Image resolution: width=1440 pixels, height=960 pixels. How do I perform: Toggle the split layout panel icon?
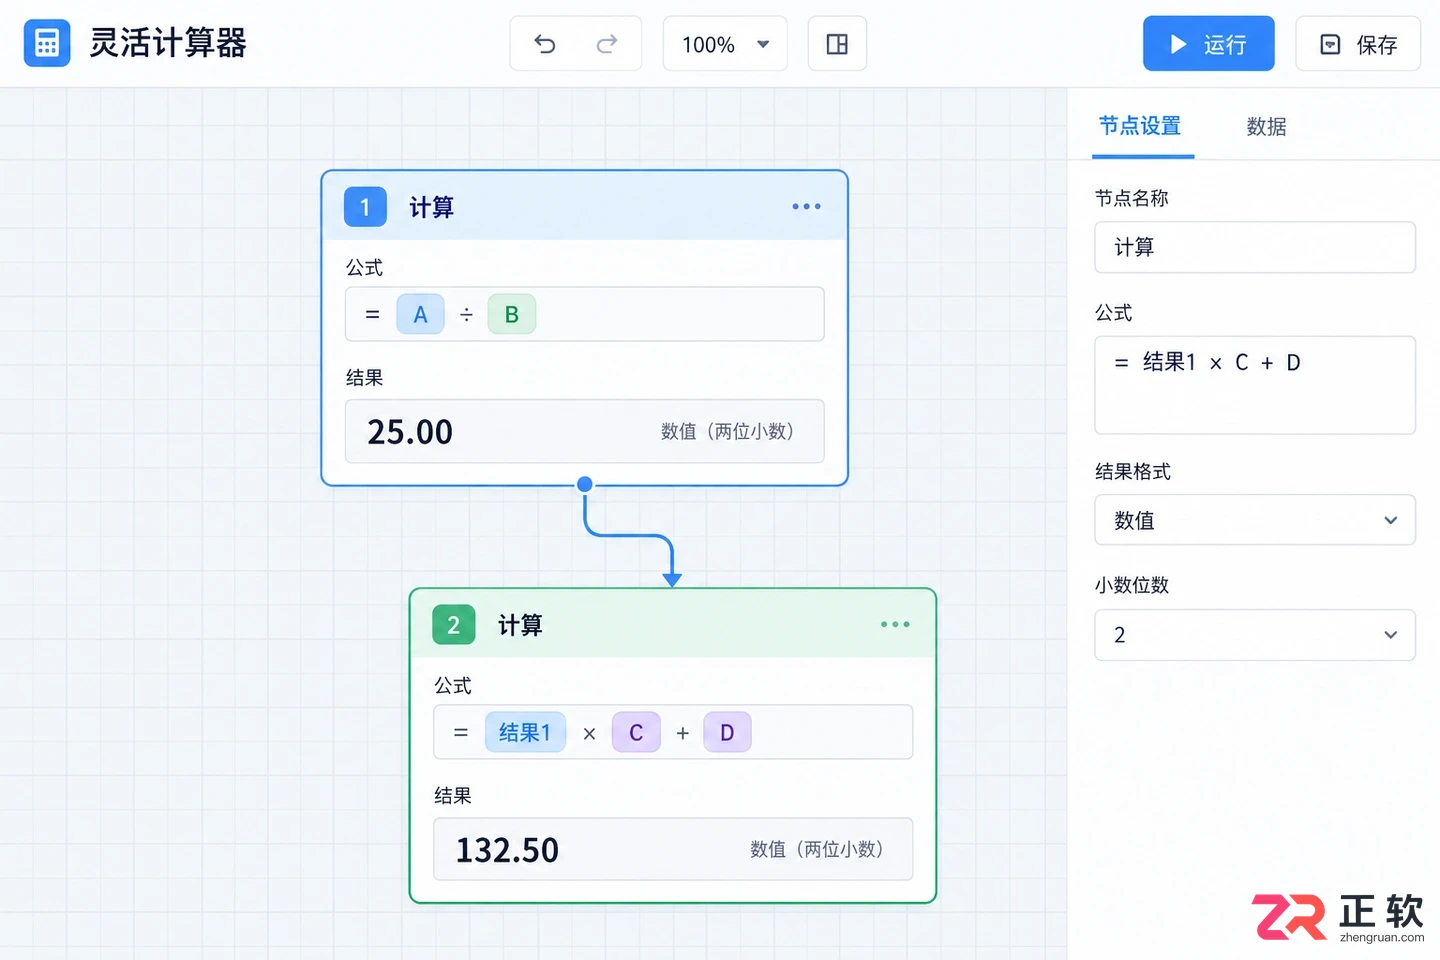837,44
